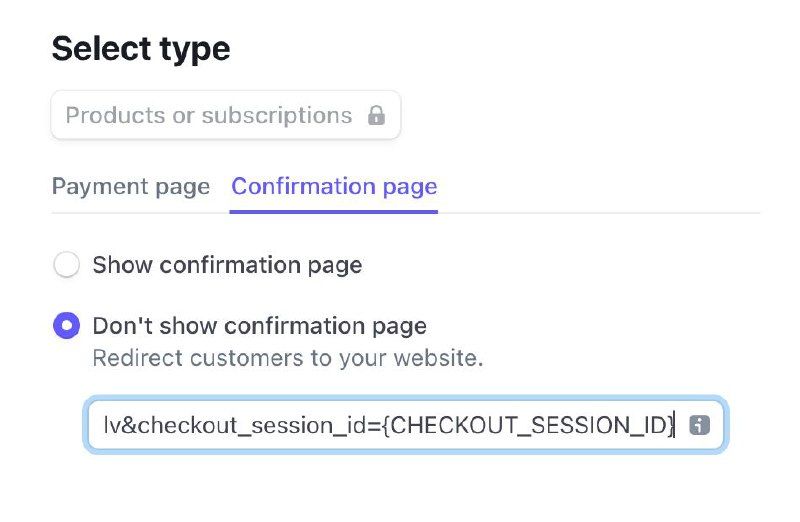800x522 pixels.
Task: Click the Show confirmation page label text
Action: tap(227, 265)
